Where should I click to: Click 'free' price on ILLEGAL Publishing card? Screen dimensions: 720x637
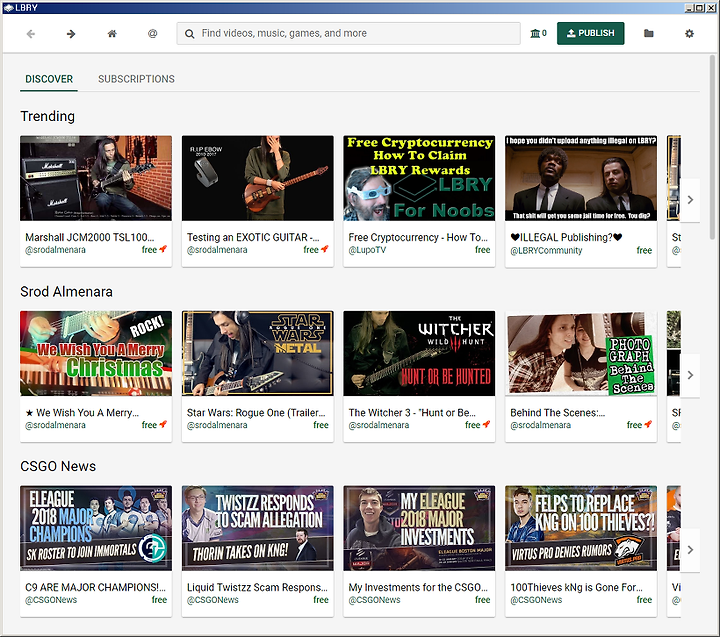644,250
